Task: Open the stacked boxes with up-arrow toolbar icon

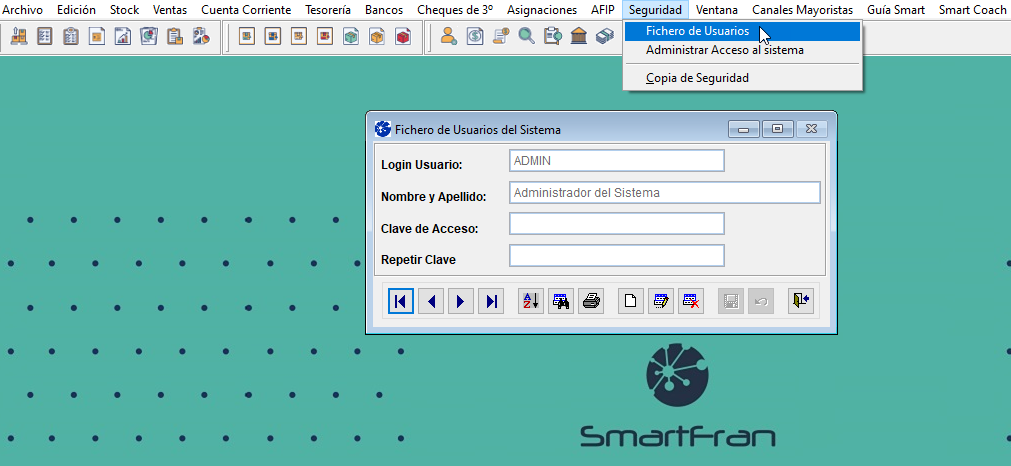Action: [19, 37]
